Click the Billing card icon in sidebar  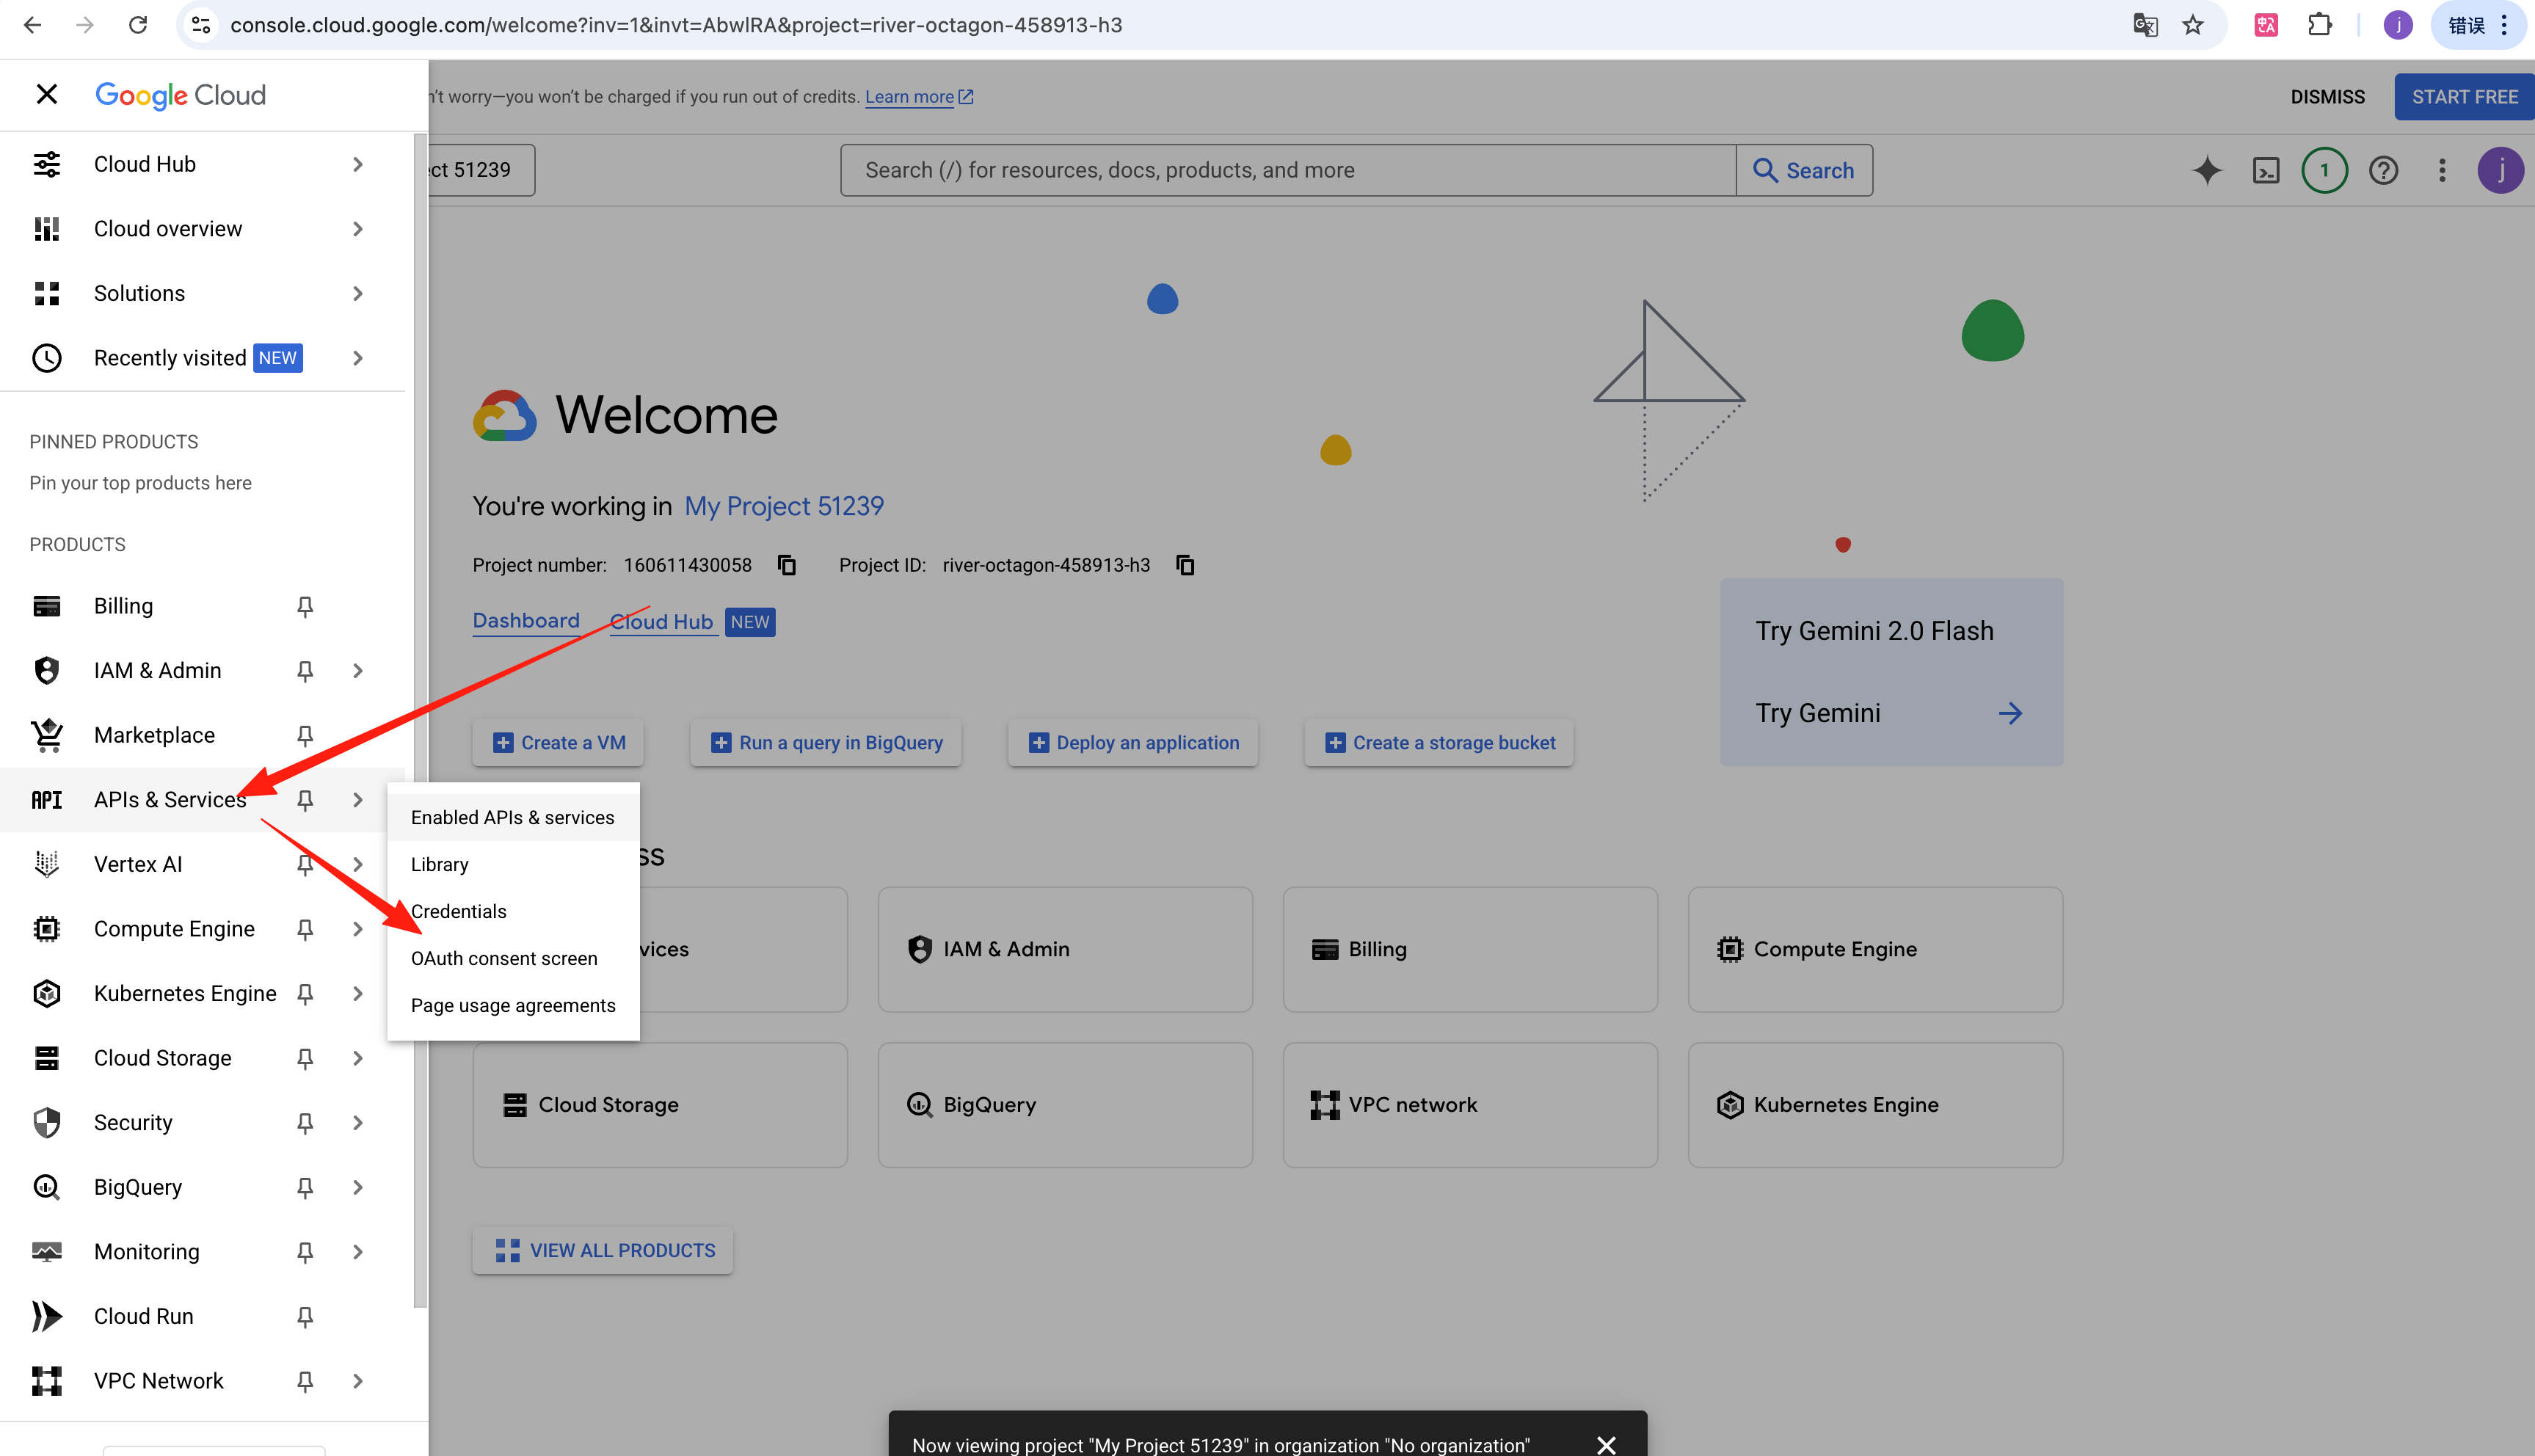click(46, 606)
